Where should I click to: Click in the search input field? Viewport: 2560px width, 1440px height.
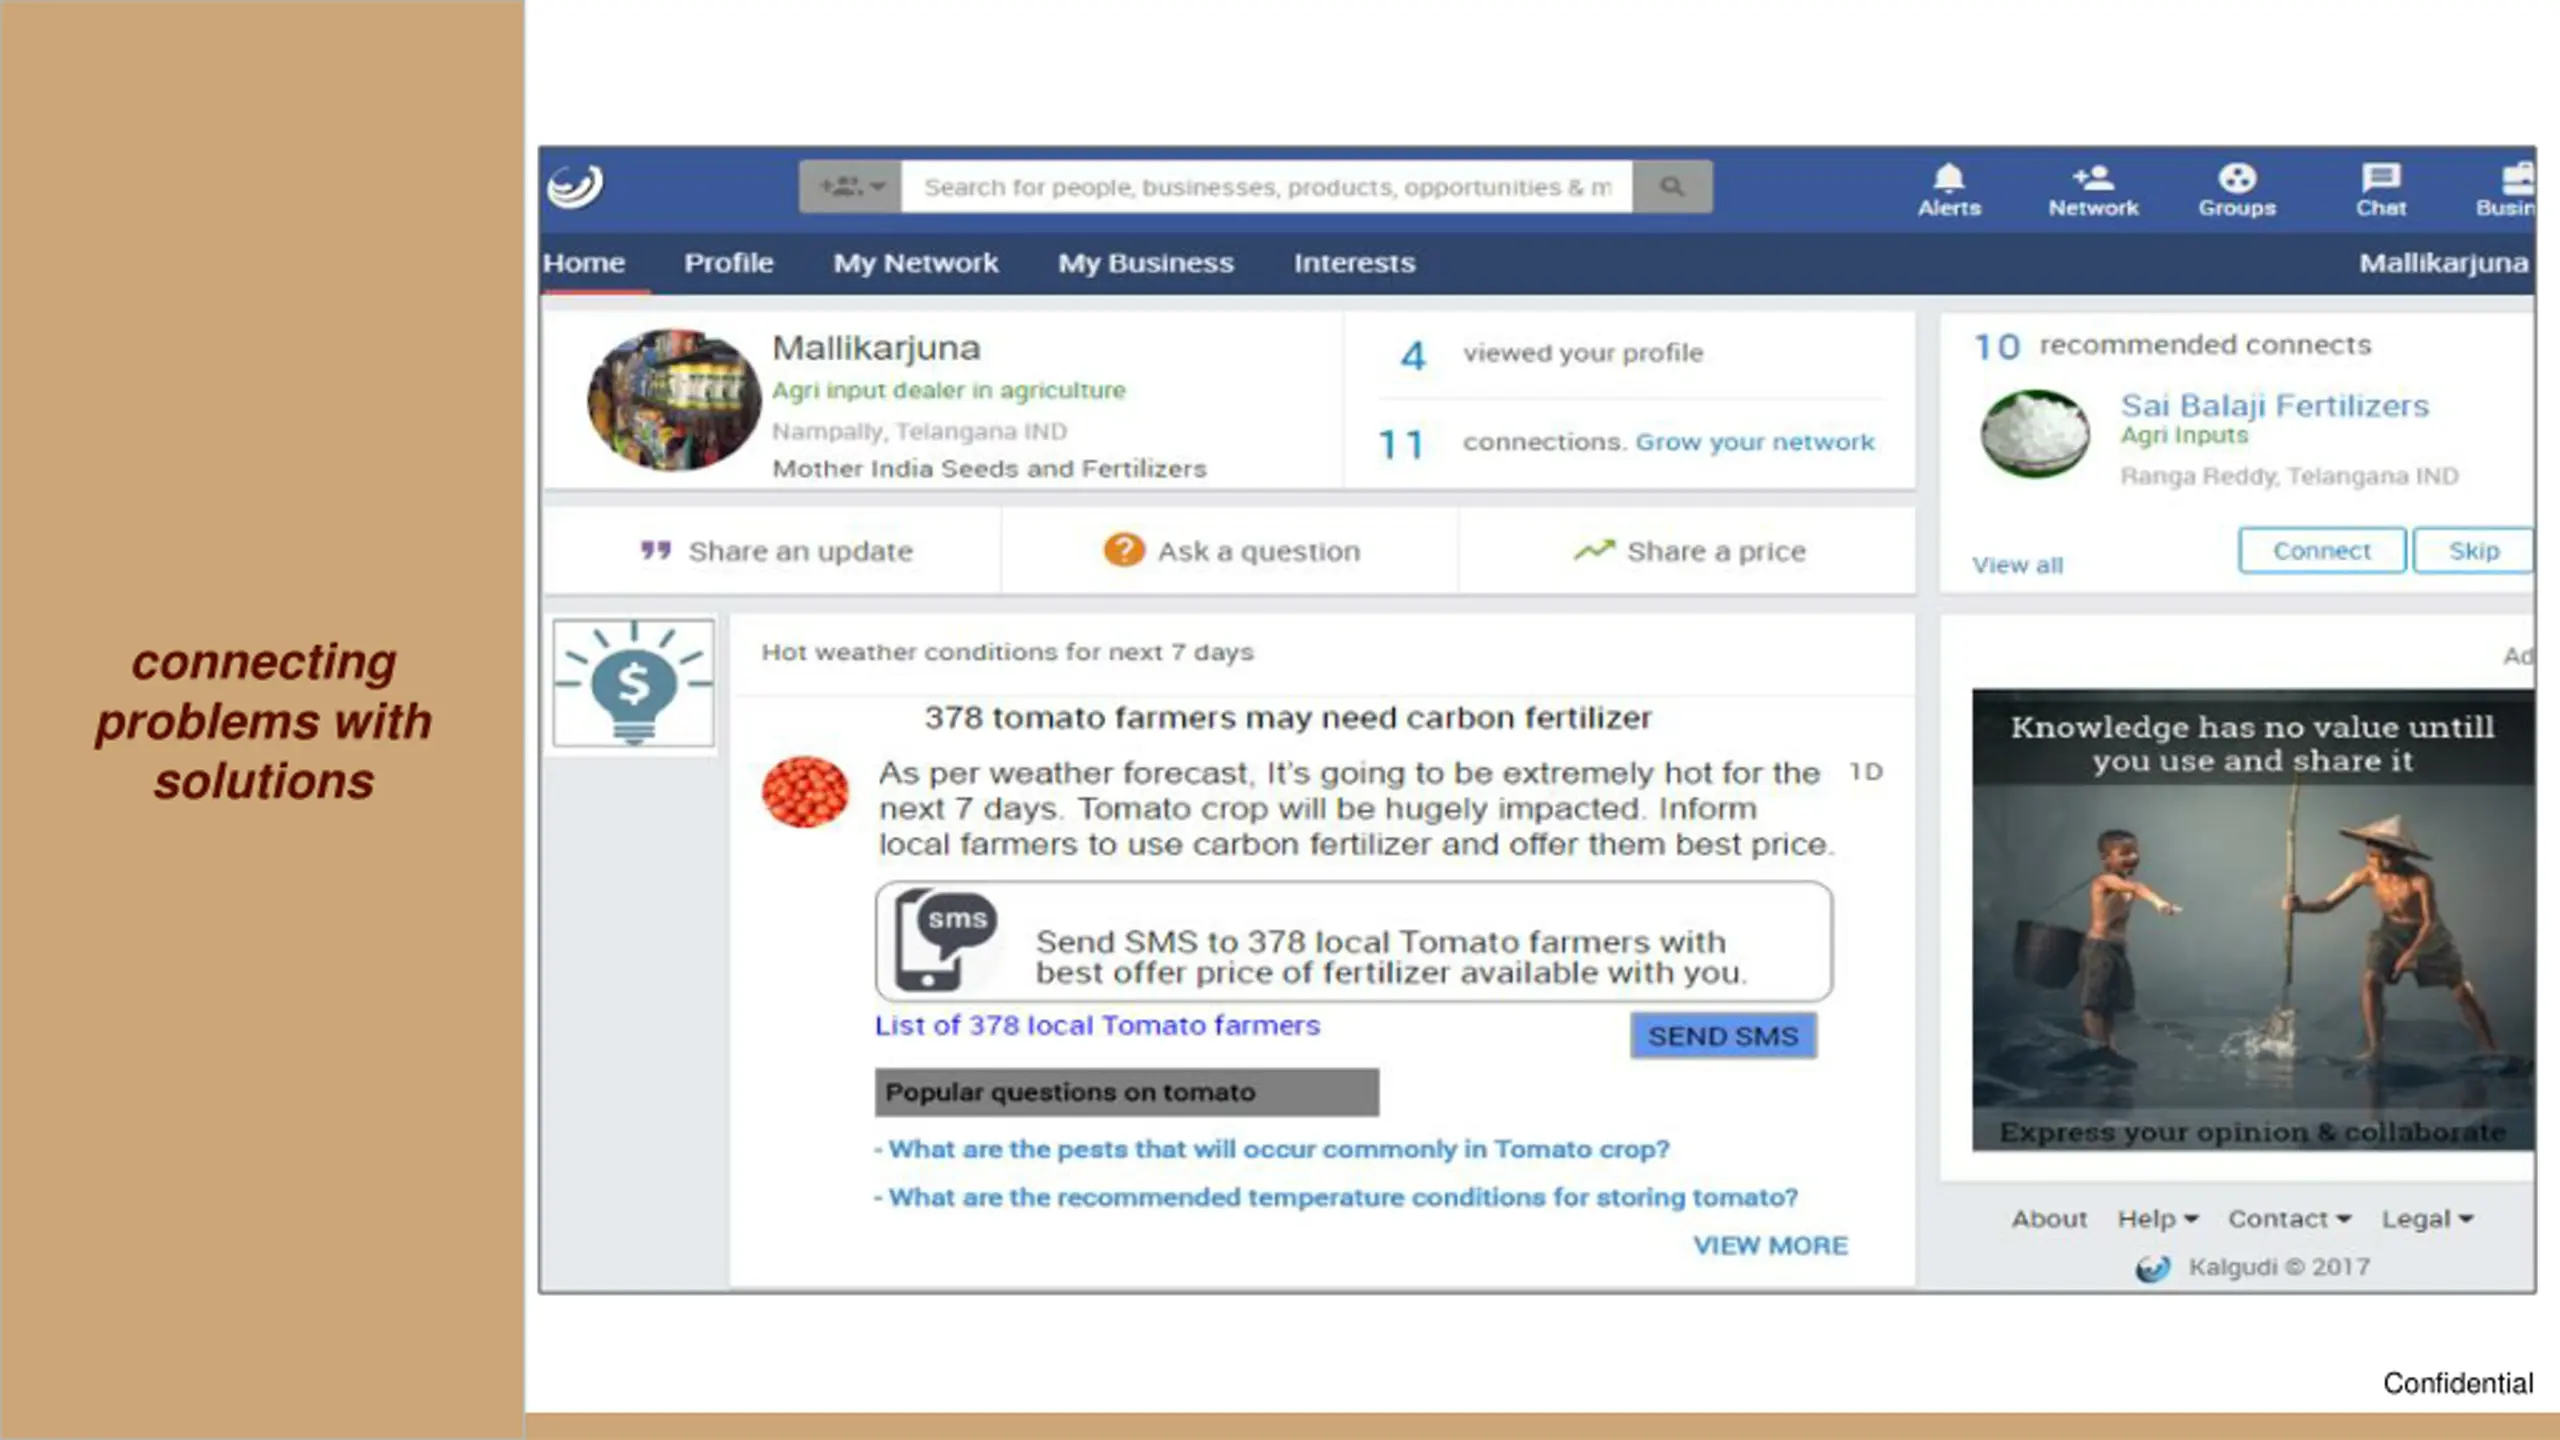tap(1267, 187)
